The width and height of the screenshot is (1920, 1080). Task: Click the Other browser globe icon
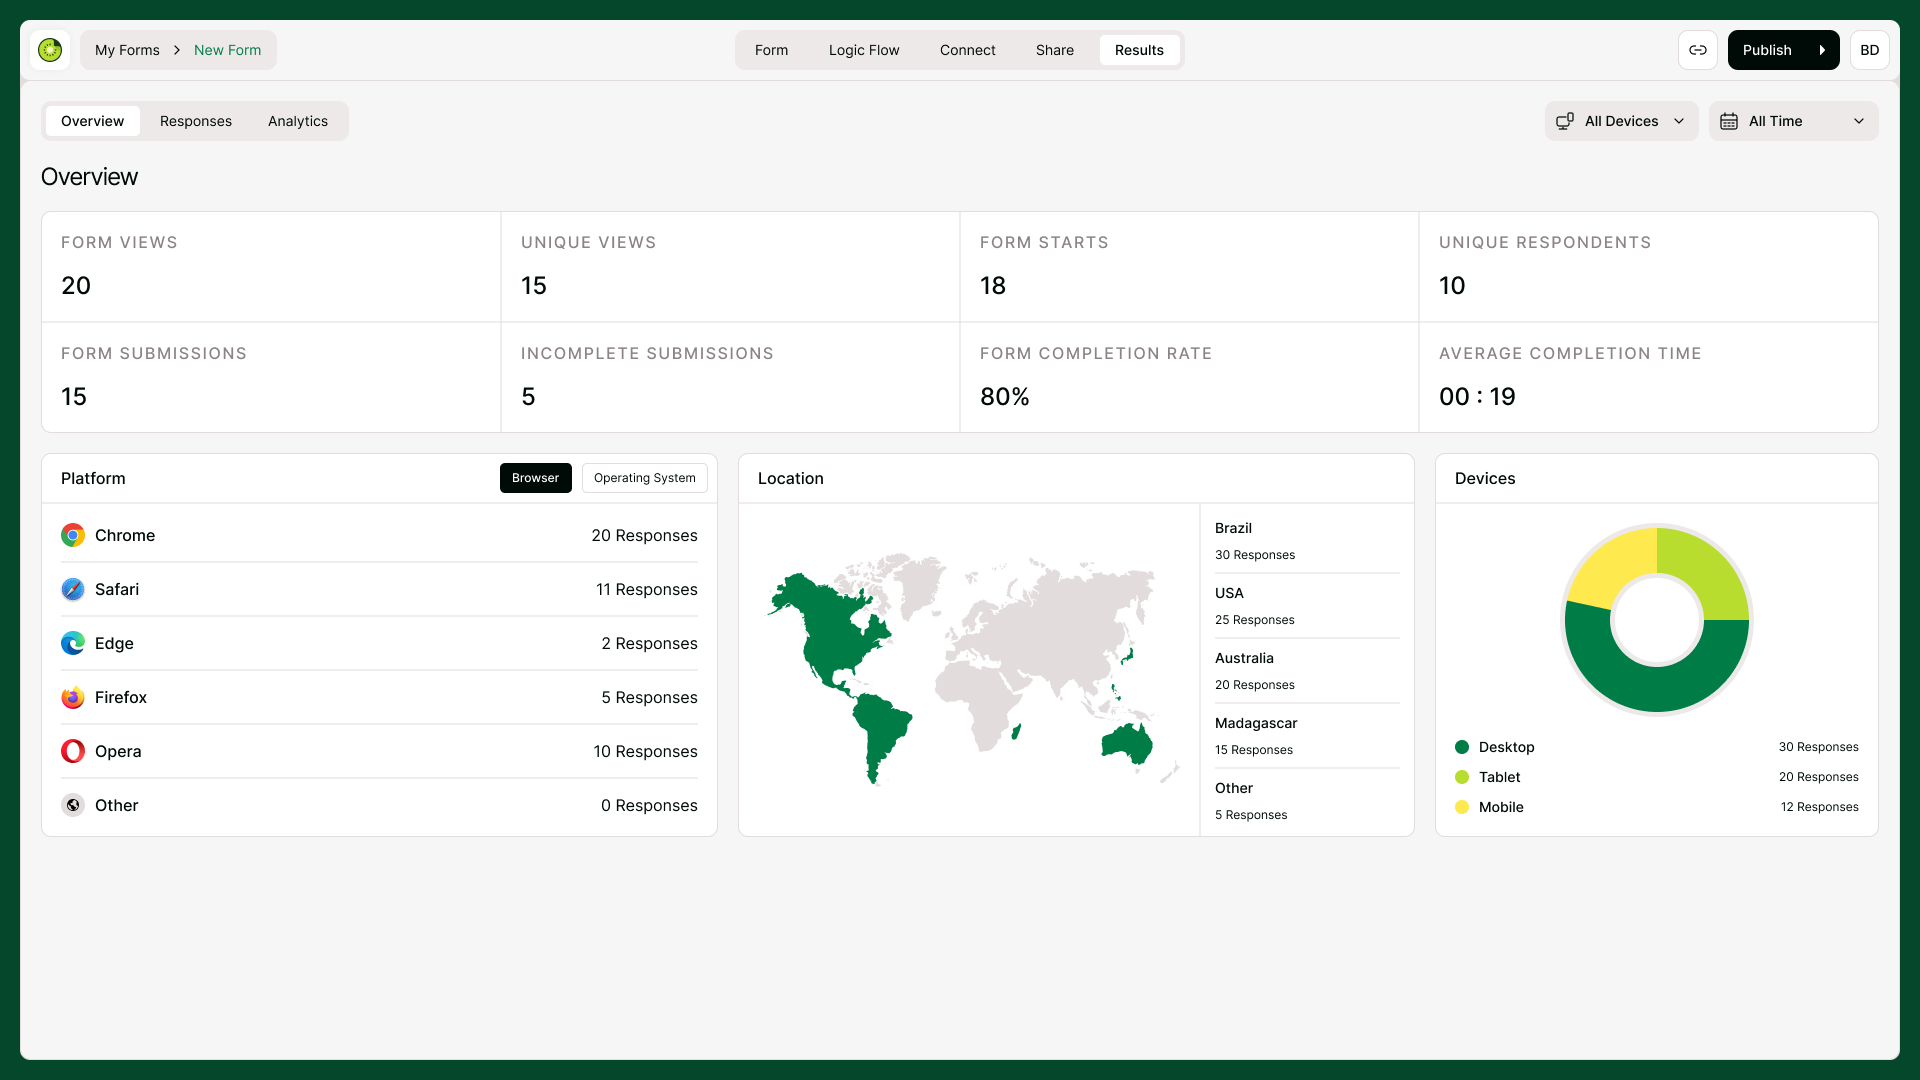(x=73, y=805)
